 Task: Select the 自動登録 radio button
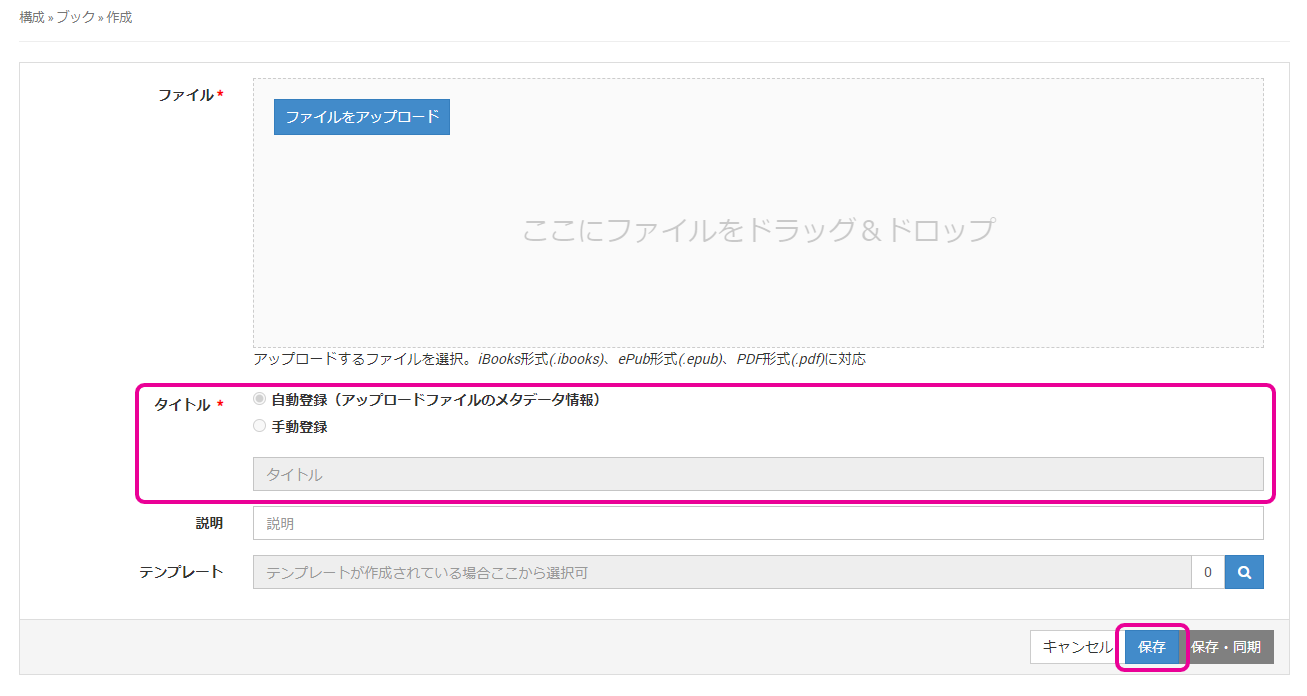pyautogui.click(x=260, y=399)
